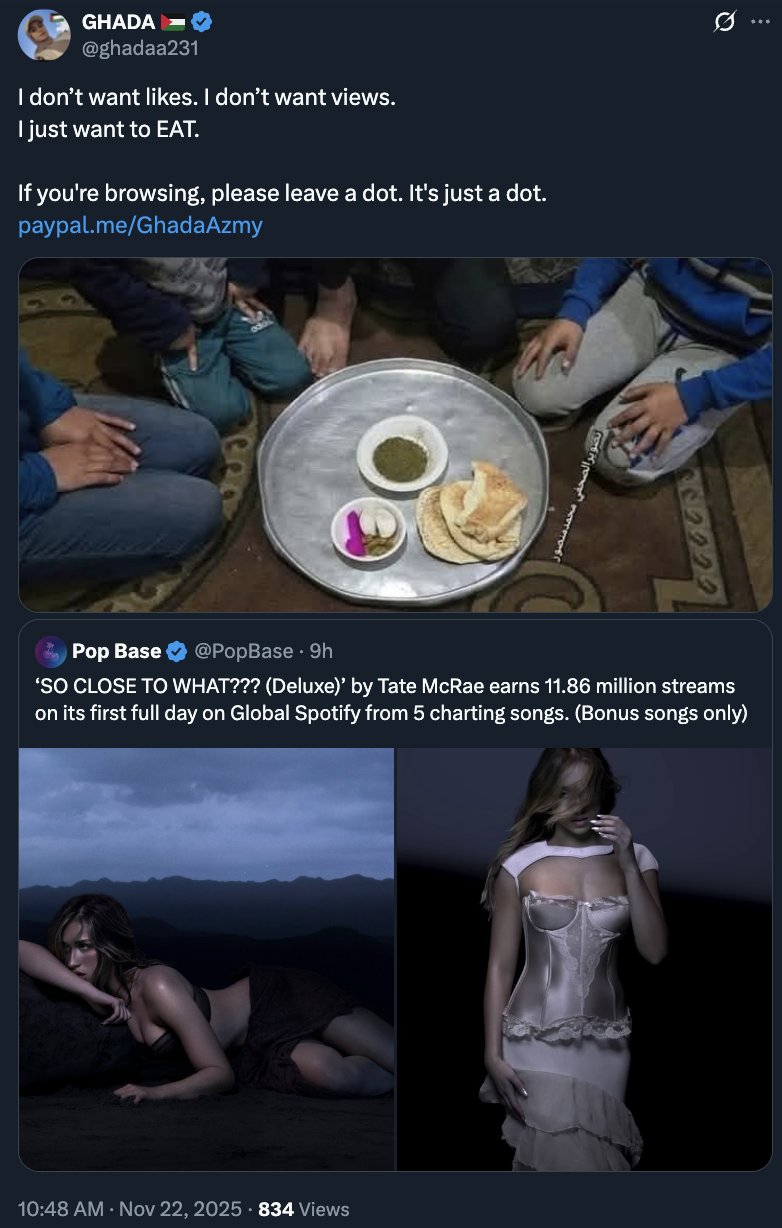Screen dimensions: 782x1228
Task: Click the 9h timestamp on quoted post
Action: (322, 651)
